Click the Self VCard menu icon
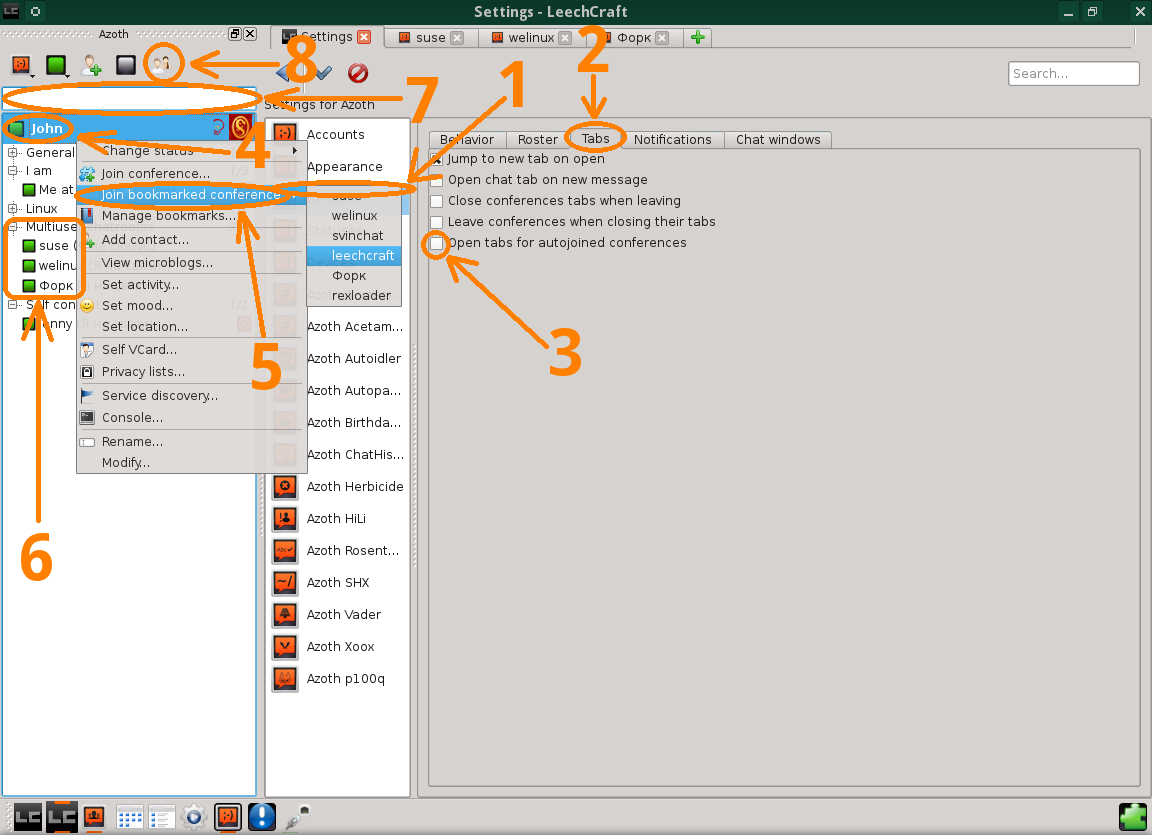This screenshot has height=835, width=1152. pyautogui.click(x=87, y=350)
